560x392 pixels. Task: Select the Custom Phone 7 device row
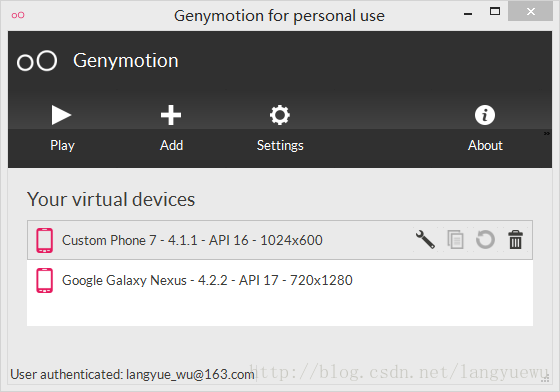click(x=280, y=240)
